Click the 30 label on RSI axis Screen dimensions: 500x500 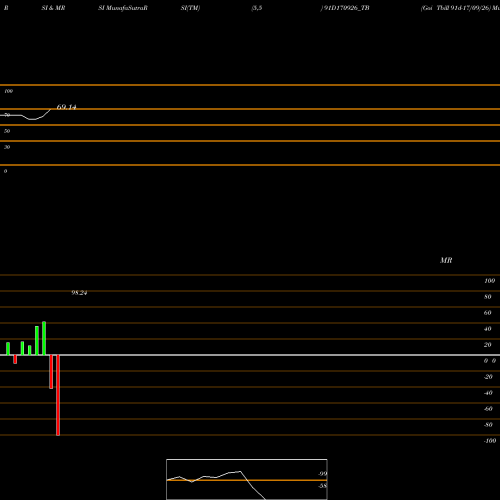[x=7, y=147]
